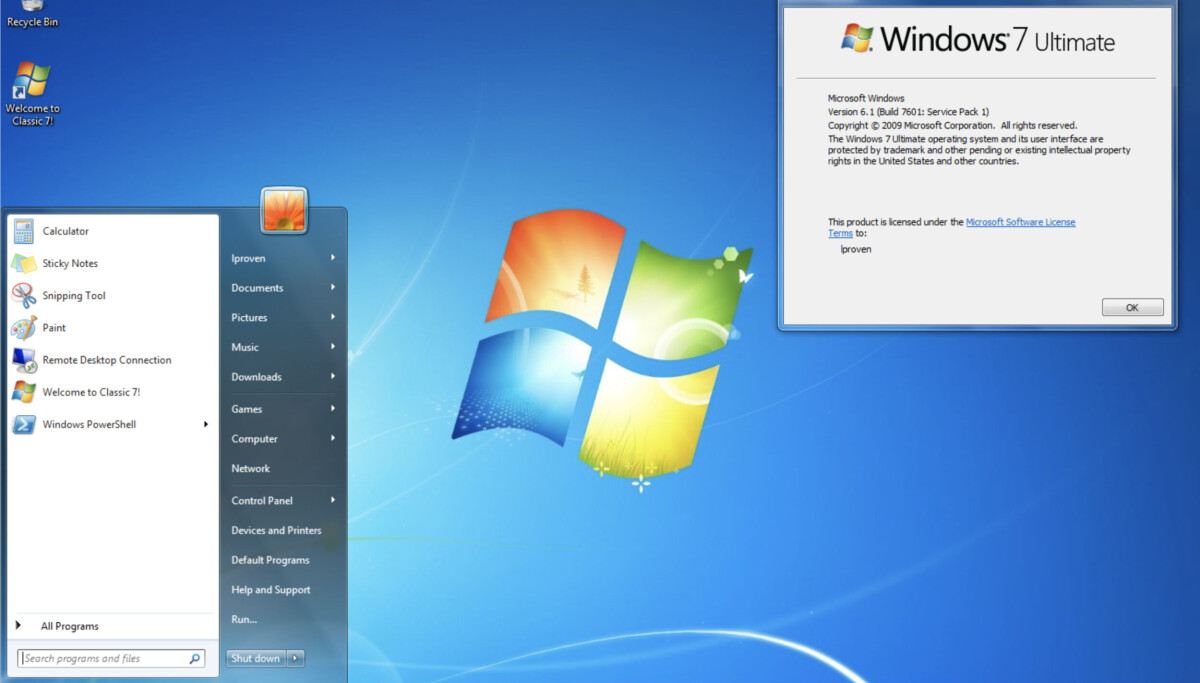Open Network from the Start menu
Screen dimensions: 1200x683
point(251,468)
